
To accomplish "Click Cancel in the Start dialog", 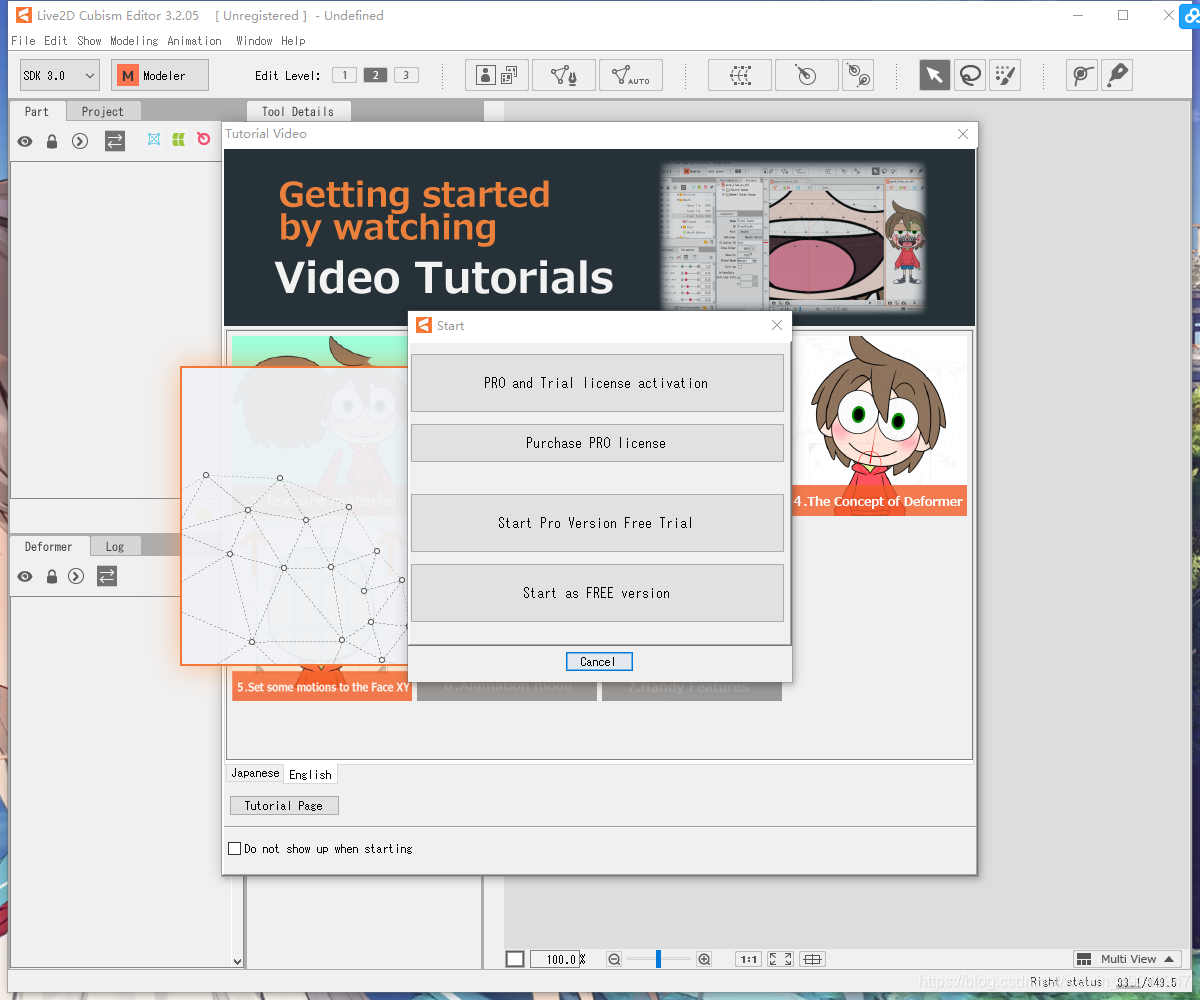I will pyautogui.click(x=599, y=661).
